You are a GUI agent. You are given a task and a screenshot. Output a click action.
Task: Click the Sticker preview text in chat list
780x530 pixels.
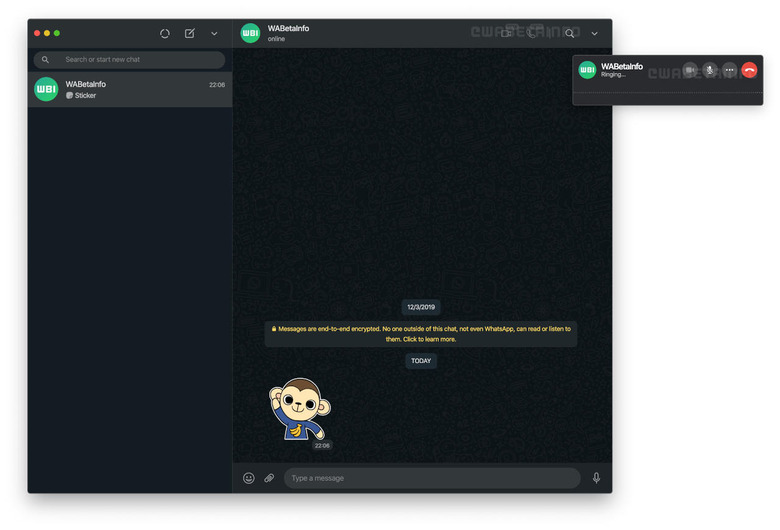[x=86, y=96]
